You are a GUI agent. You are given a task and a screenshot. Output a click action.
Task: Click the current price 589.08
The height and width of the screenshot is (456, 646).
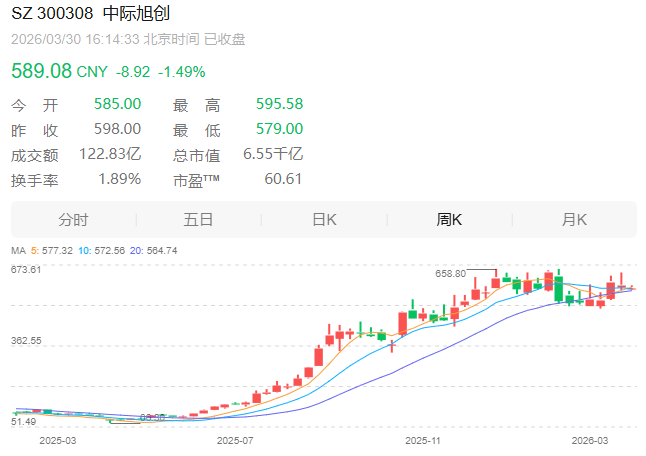click(42, 71)
